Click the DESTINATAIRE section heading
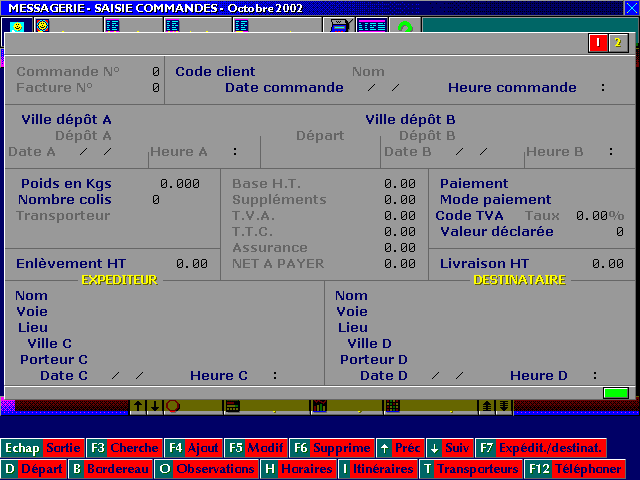This screenshot has width=640, height=480. (x=520, y=280)
